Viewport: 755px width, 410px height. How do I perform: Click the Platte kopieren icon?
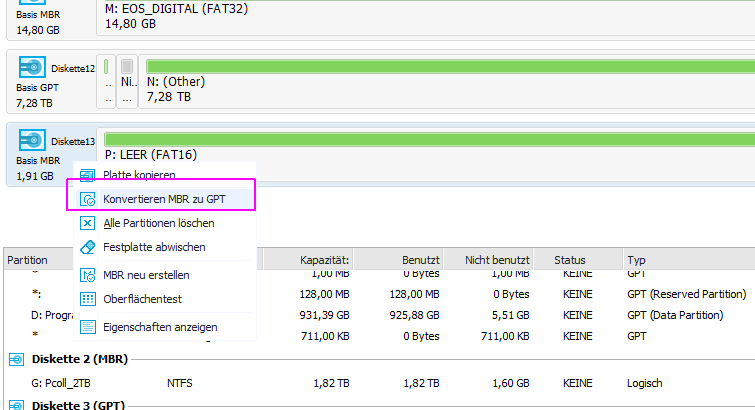[87, 175]
